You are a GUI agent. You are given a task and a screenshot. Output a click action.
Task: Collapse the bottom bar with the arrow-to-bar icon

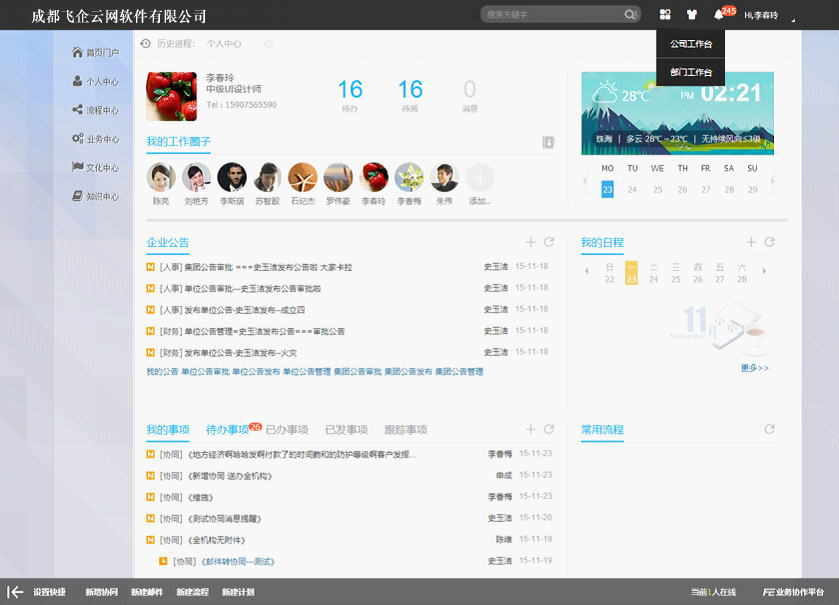(x=16, y=592)
